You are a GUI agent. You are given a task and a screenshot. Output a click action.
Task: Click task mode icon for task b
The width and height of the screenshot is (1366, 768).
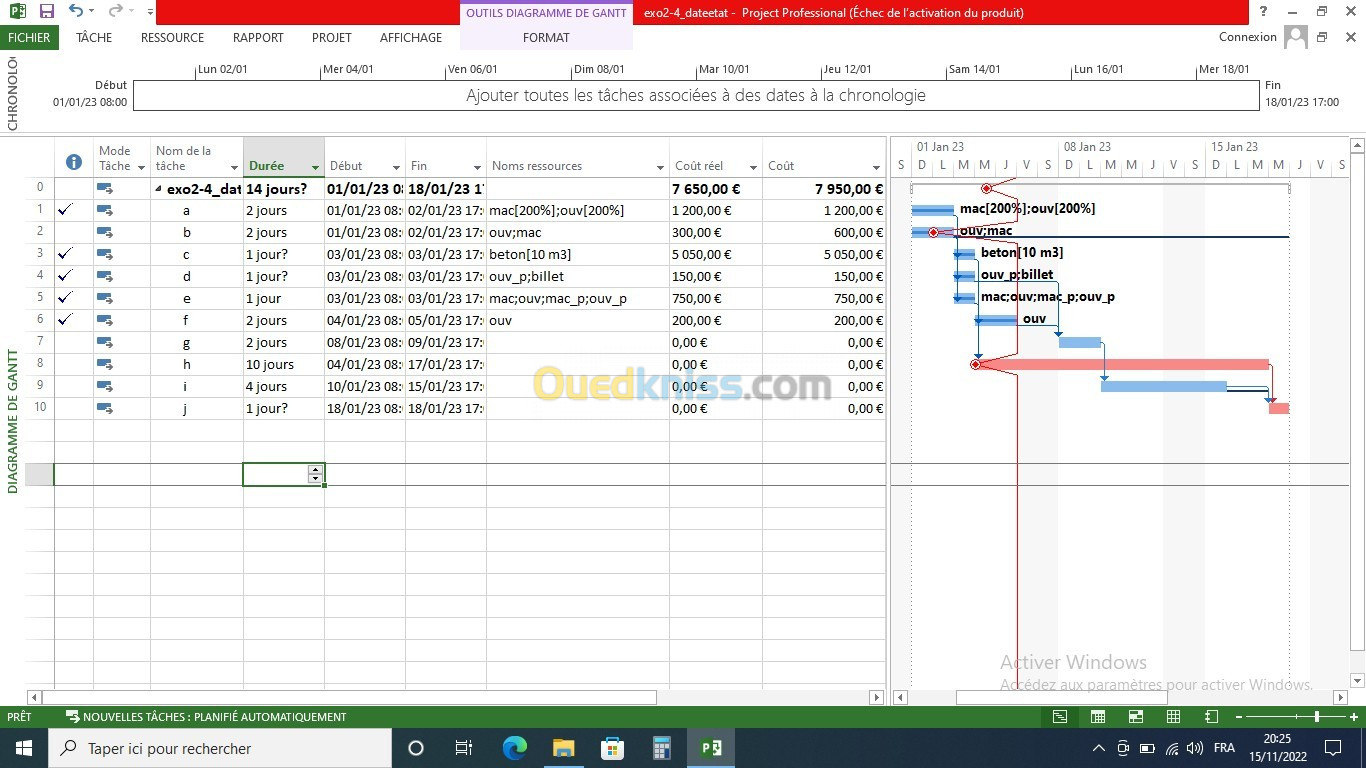(x=105, y=233)
